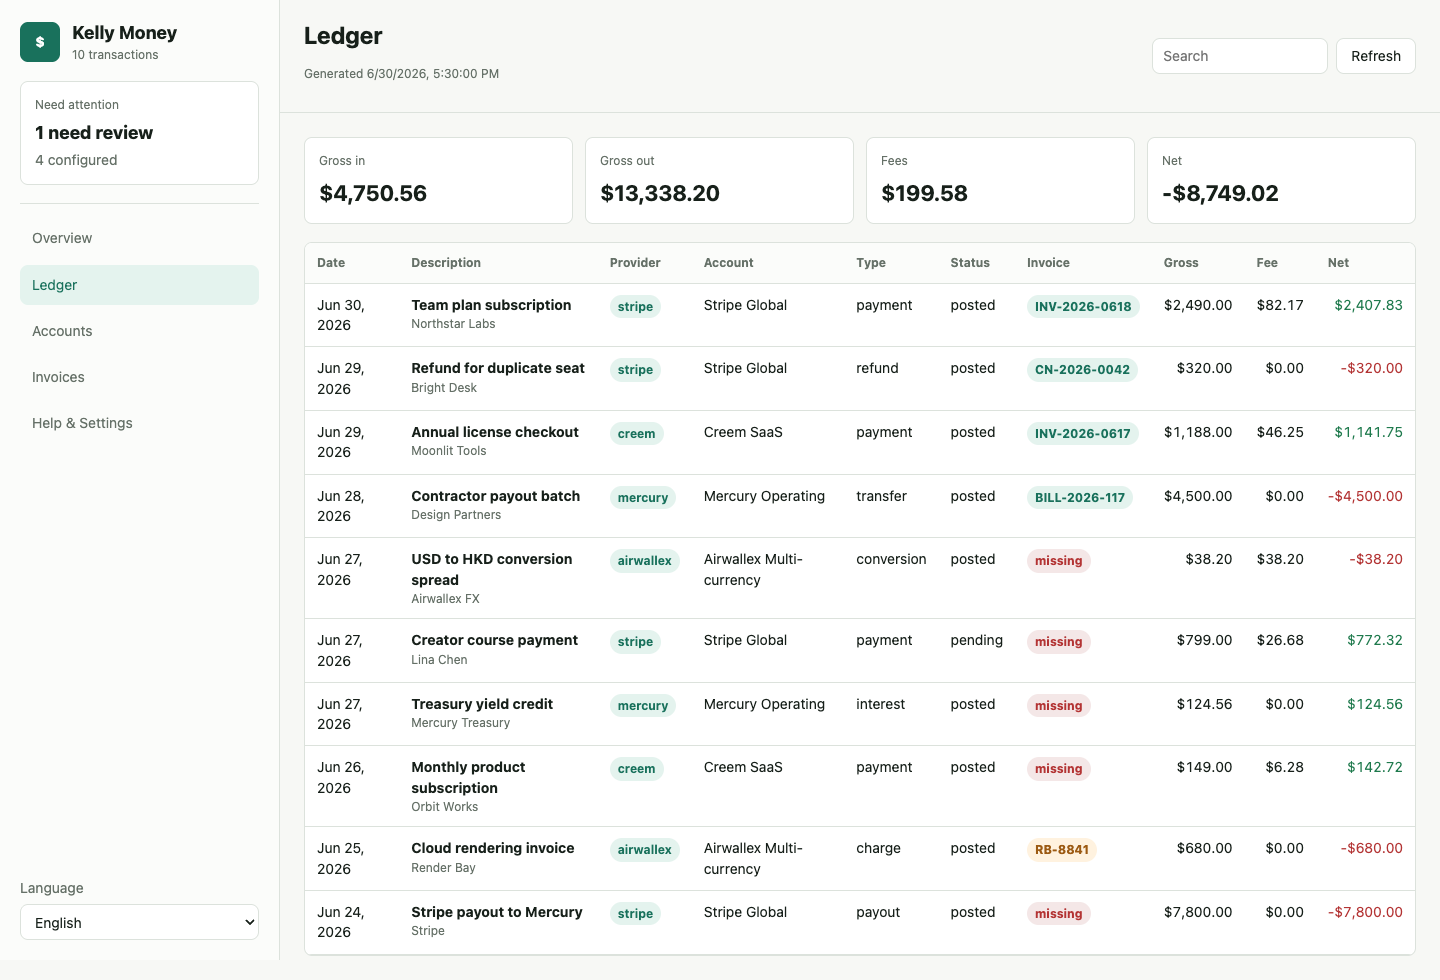Select 'Creator course payment' description

(494, 640)
